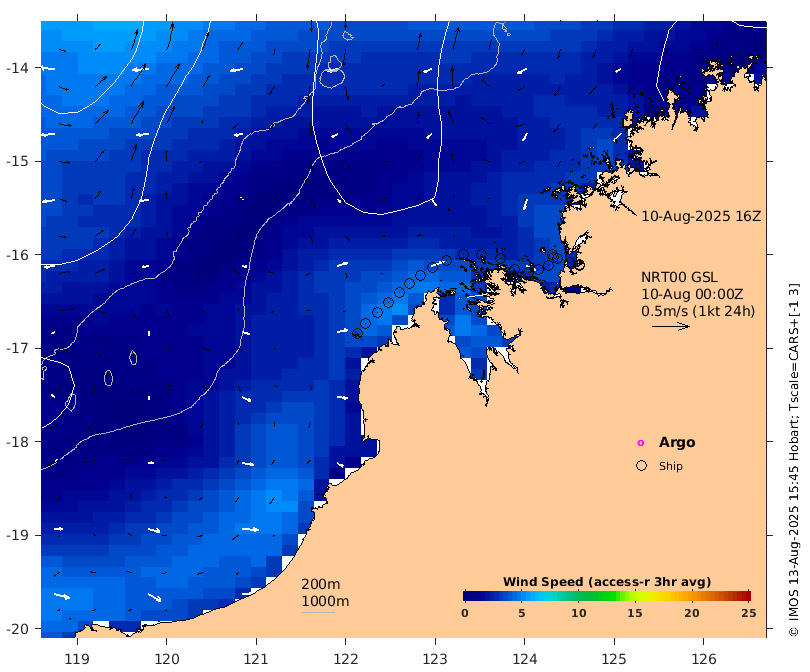Click the 10-Aug 00:00Z date text
810x672 pixels.
pos(692,294)
